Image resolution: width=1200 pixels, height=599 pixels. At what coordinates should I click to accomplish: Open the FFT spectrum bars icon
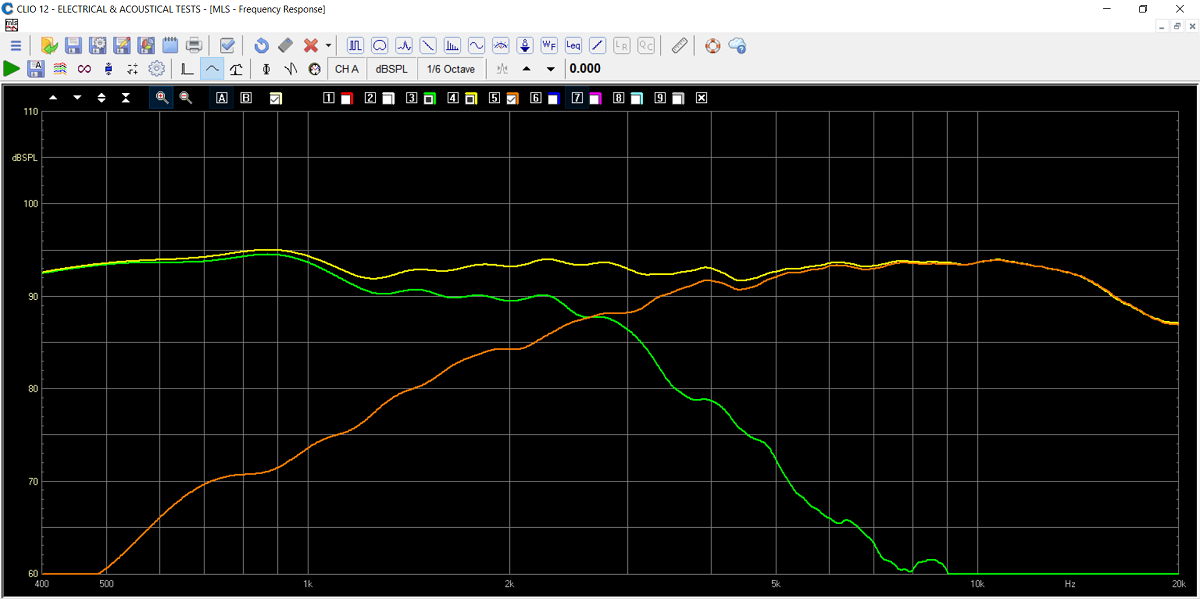[452, 45]
